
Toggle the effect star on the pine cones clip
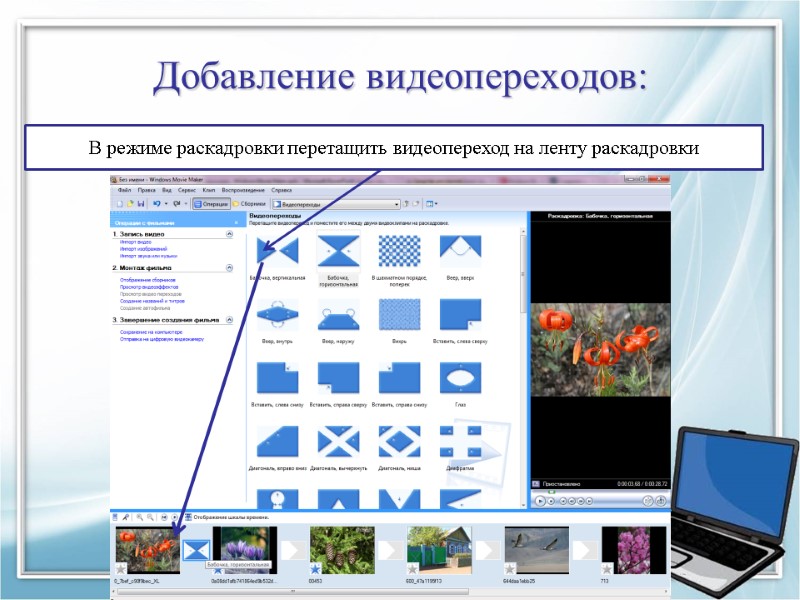pos(315,568)
